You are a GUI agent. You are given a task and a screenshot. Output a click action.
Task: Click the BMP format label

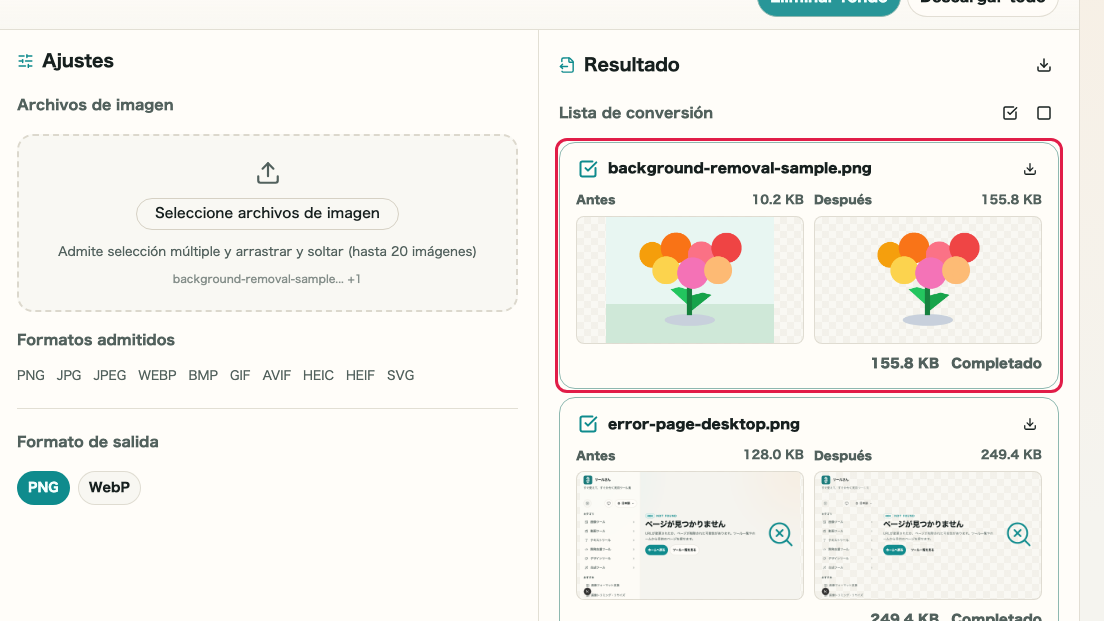203,375
